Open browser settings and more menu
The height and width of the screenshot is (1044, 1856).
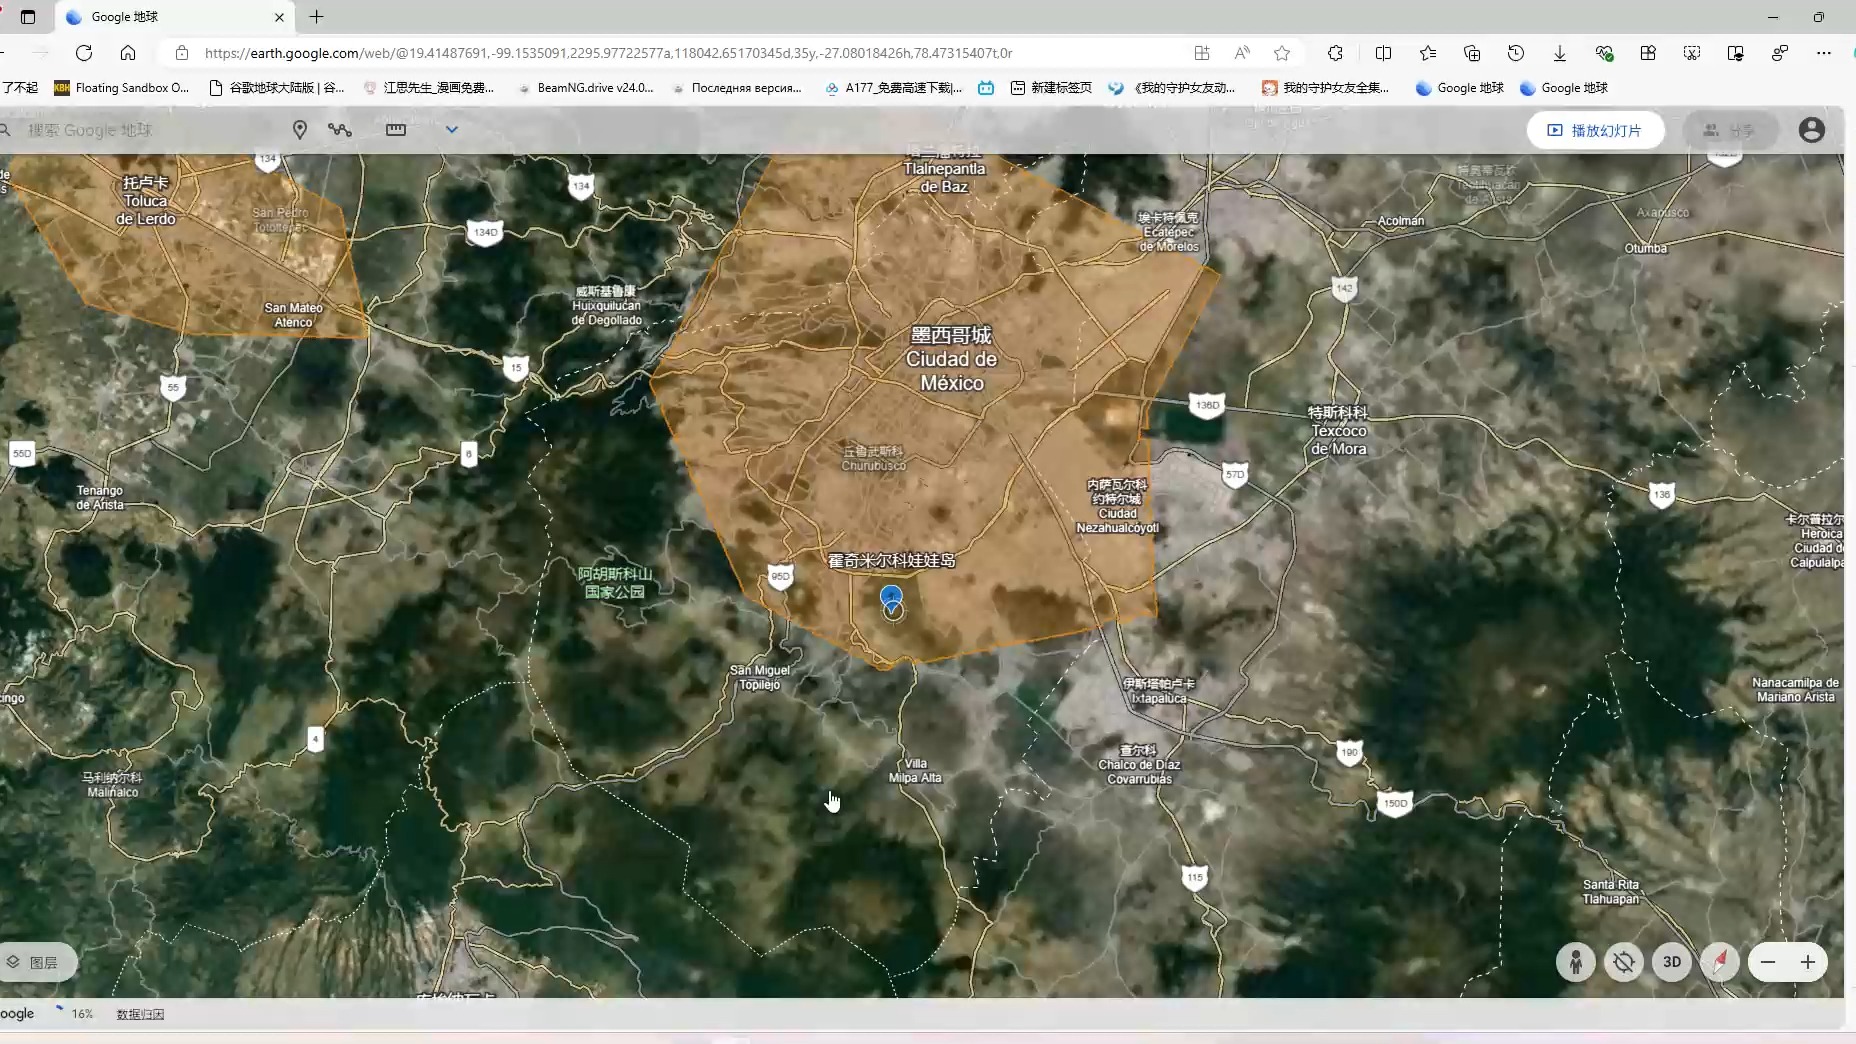(x=1824, y=53)
